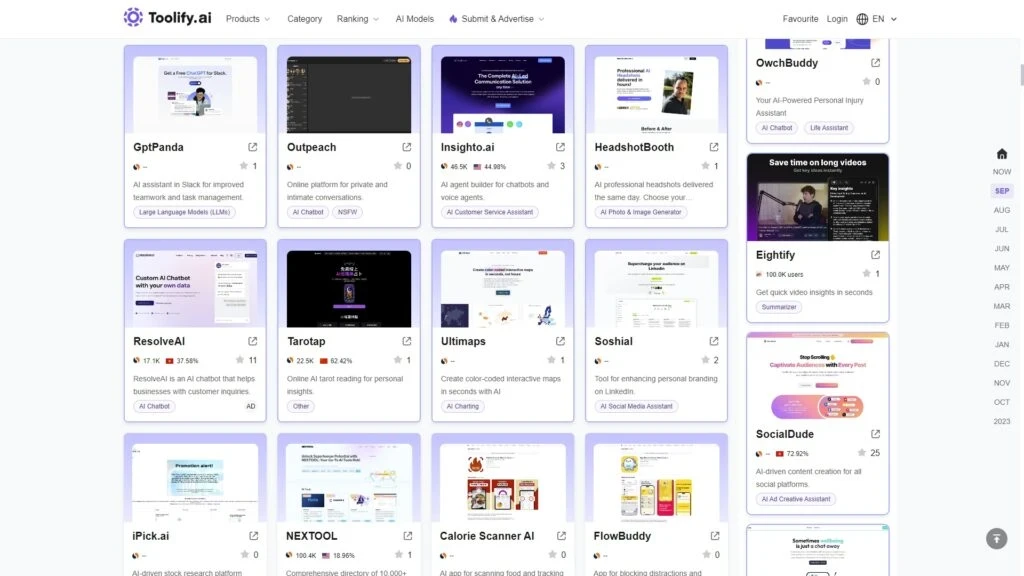Image resolution: width=1024 pixels, height=576 pixels.
Task: Favourite SocialDude with star icon
Action: 862,453
